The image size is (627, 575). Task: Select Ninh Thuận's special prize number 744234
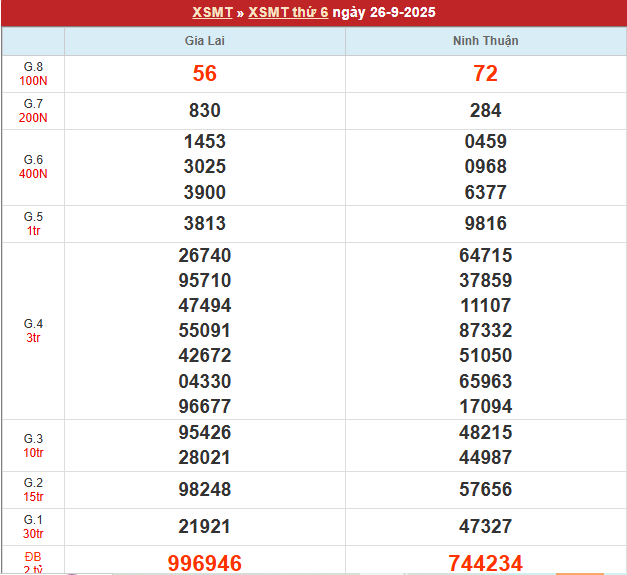tap(485, 563)
